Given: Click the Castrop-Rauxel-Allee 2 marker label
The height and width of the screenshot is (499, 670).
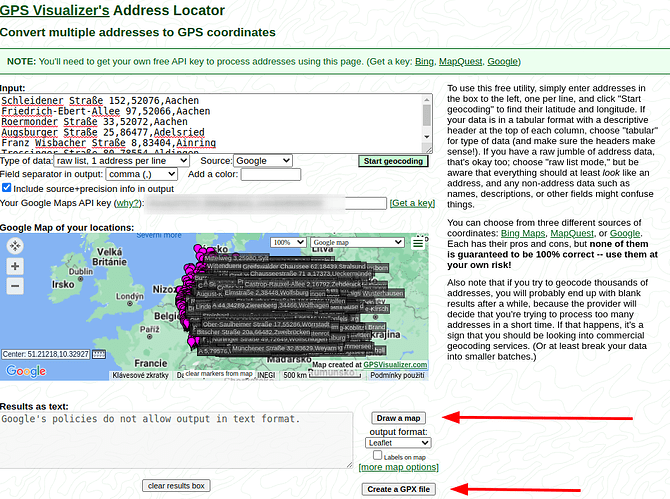Looking at the screenshot, I should click(303, 284).
